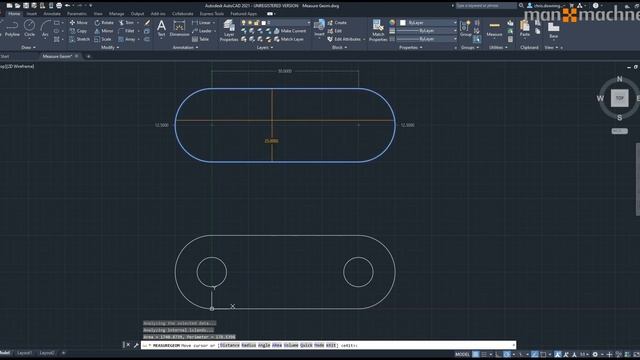Click the object color wheel swatch in Properties

(392, 23)
